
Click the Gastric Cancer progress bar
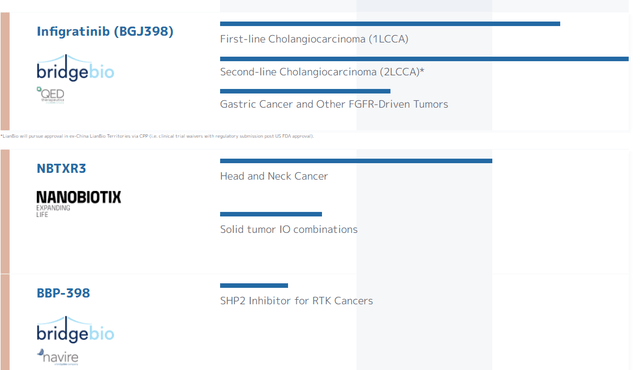point(305,91)
